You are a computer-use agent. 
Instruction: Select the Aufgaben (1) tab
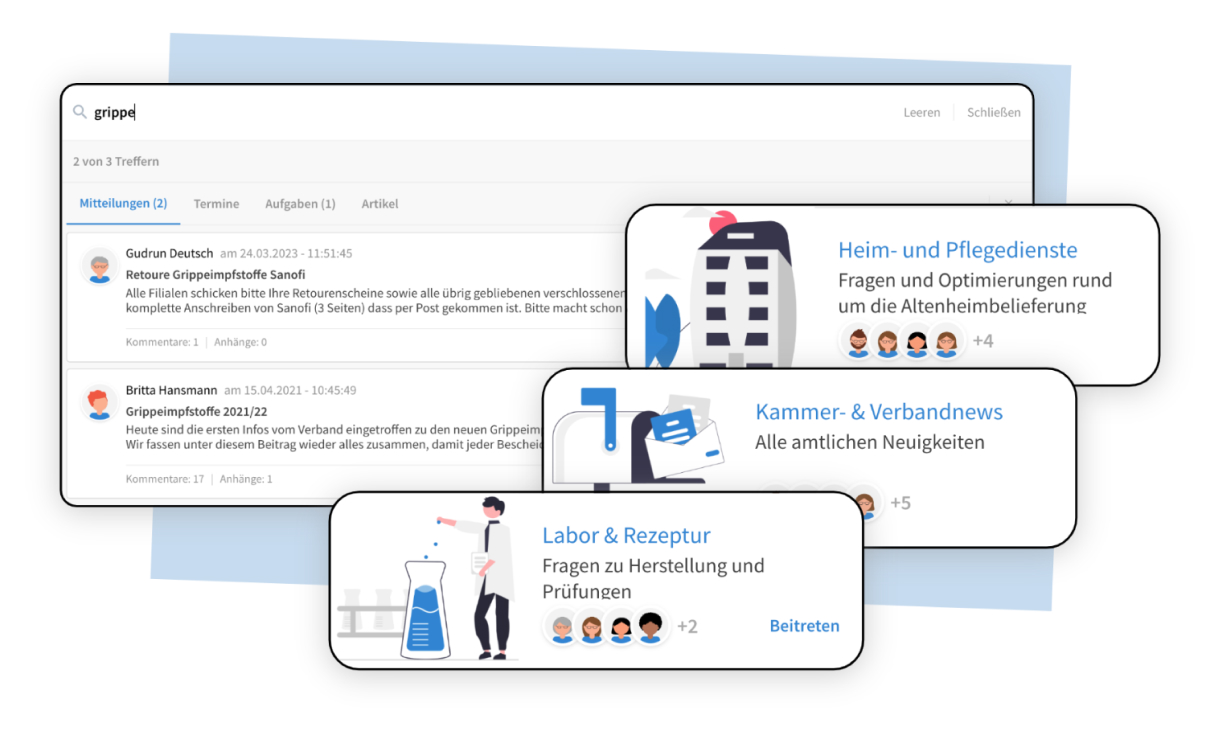[x=300, y=204]
